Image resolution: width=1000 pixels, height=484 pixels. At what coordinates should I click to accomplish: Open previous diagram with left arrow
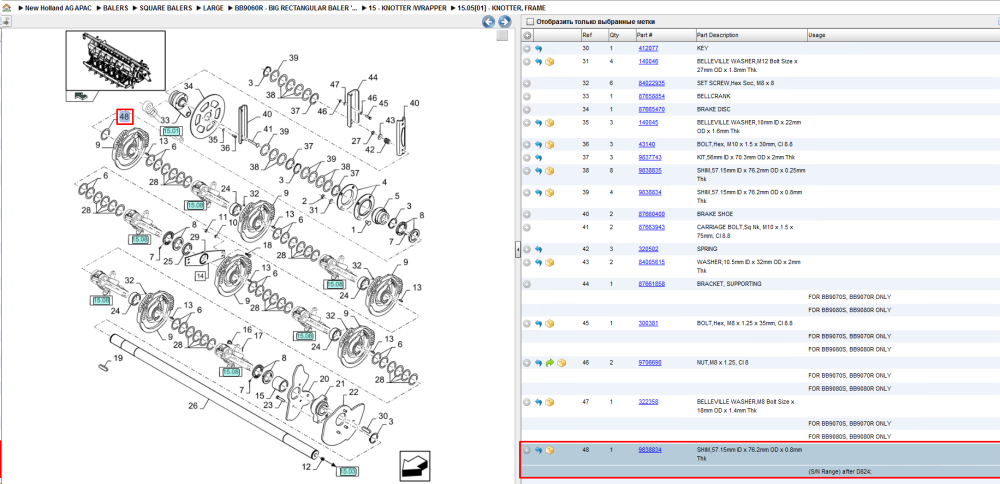point(489,22)
